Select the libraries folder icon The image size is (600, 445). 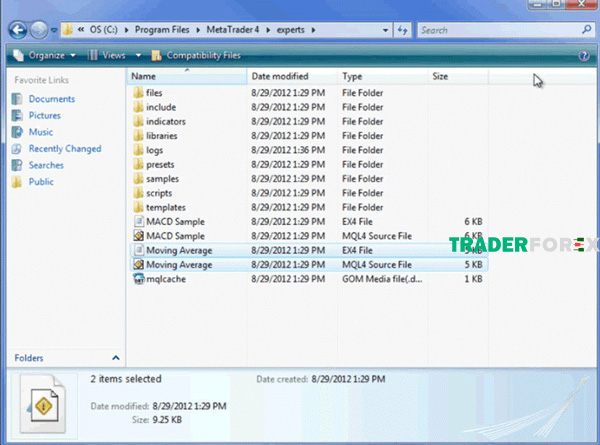[138, 135]
